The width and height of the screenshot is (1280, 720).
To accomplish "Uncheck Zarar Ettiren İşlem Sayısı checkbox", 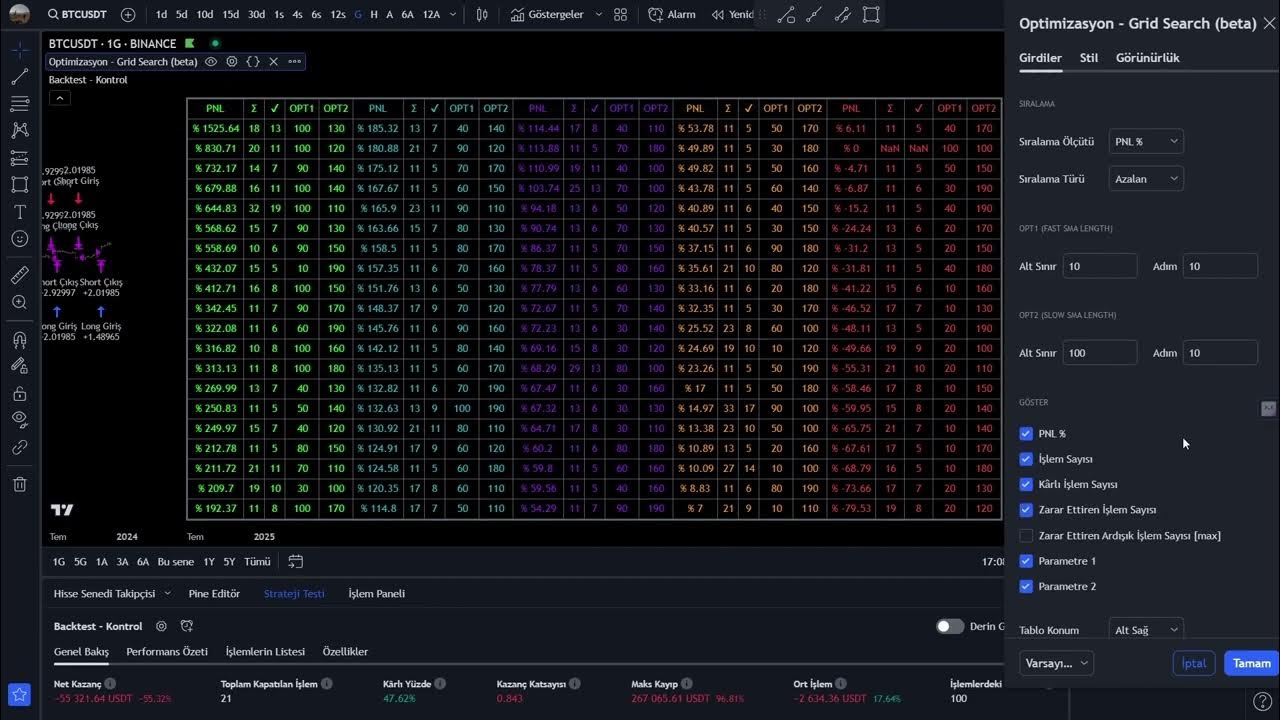I will coord(1026,510).
